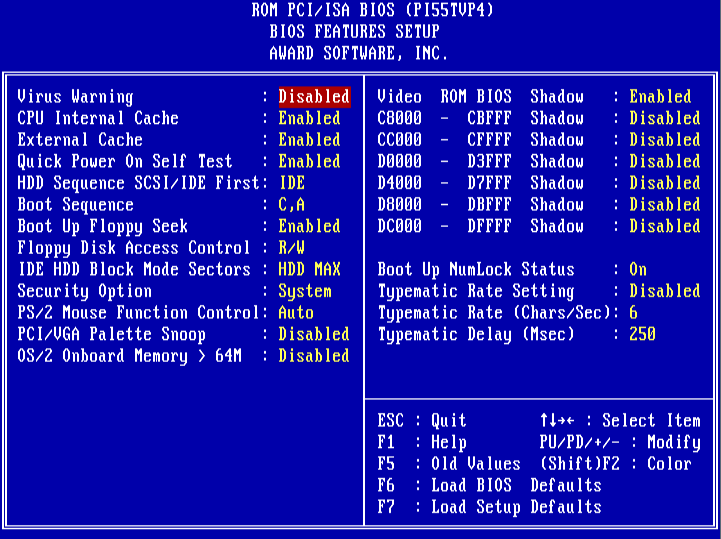
Task: Click the PCI/VGA Palette Snoop label
Action: click(111, 335)
